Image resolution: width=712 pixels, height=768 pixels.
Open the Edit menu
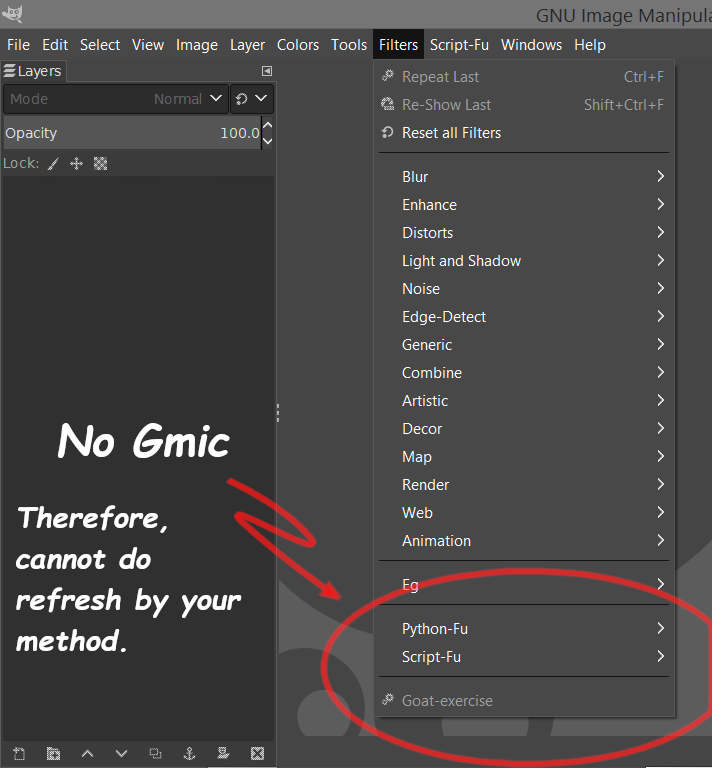pos(55,45)
